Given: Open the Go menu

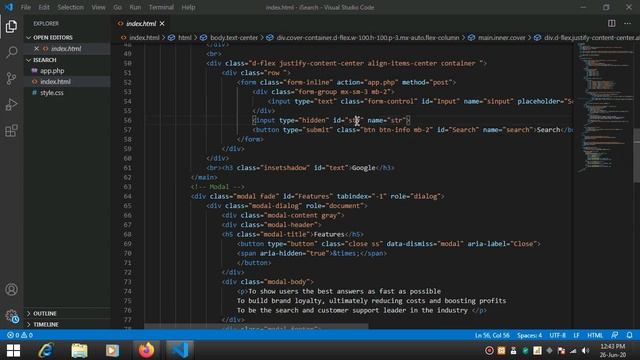Looking at the screenshot, I should 118,7.
